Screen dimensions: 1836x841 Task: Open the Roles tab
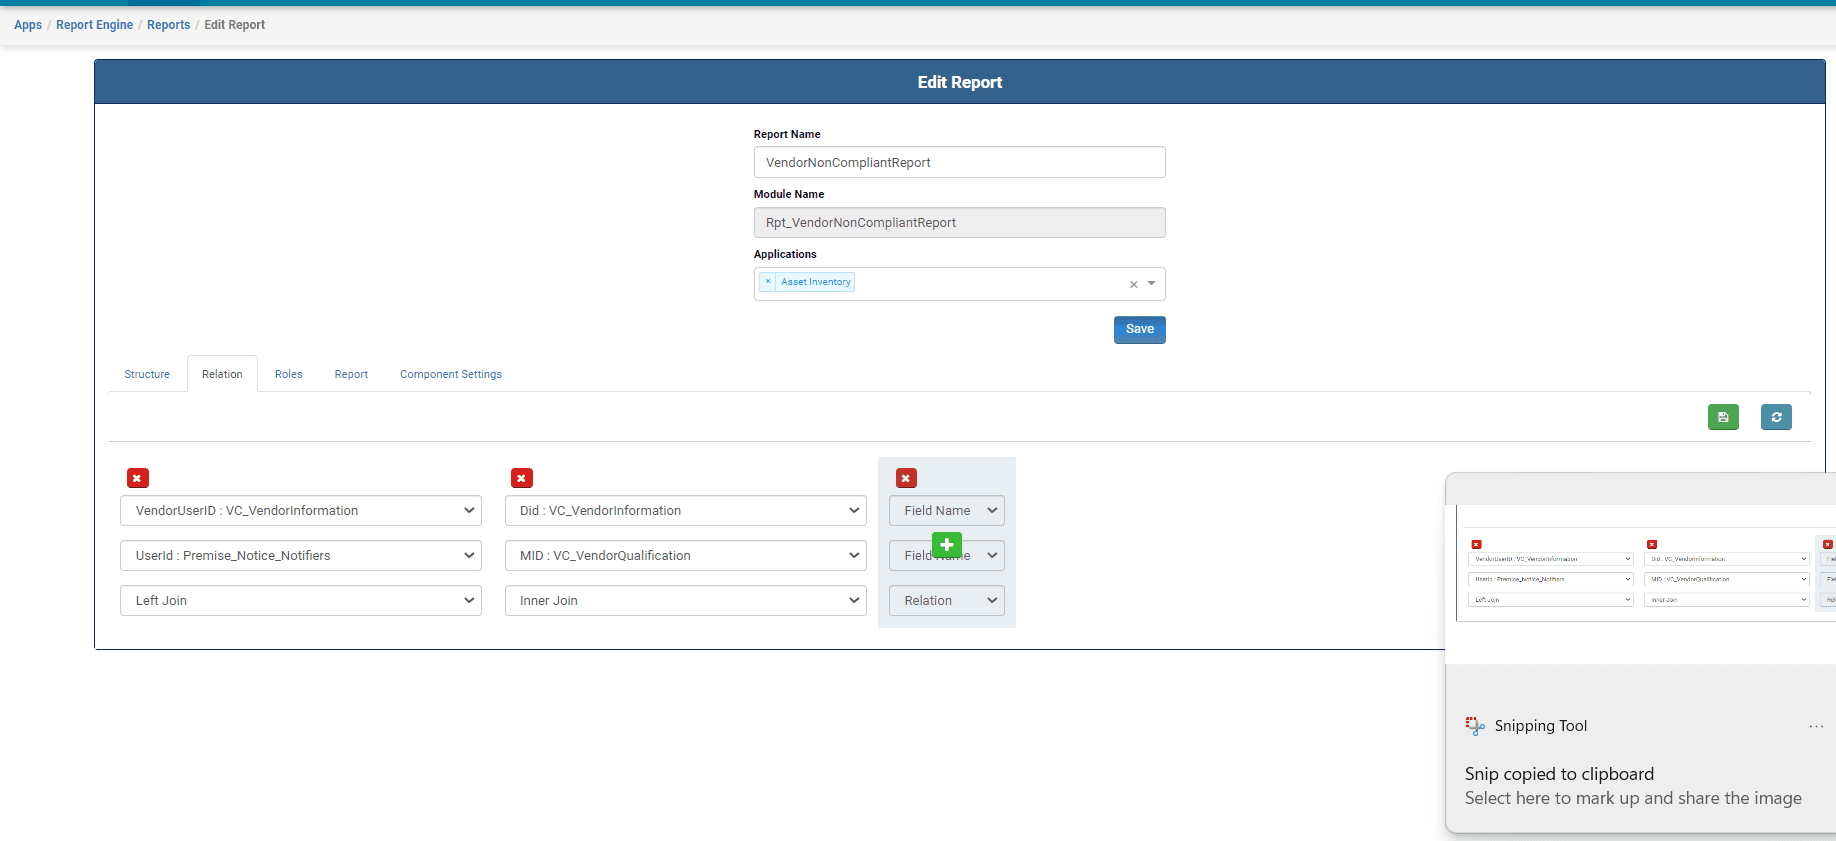pyautogui.click(x=289, y=374)
